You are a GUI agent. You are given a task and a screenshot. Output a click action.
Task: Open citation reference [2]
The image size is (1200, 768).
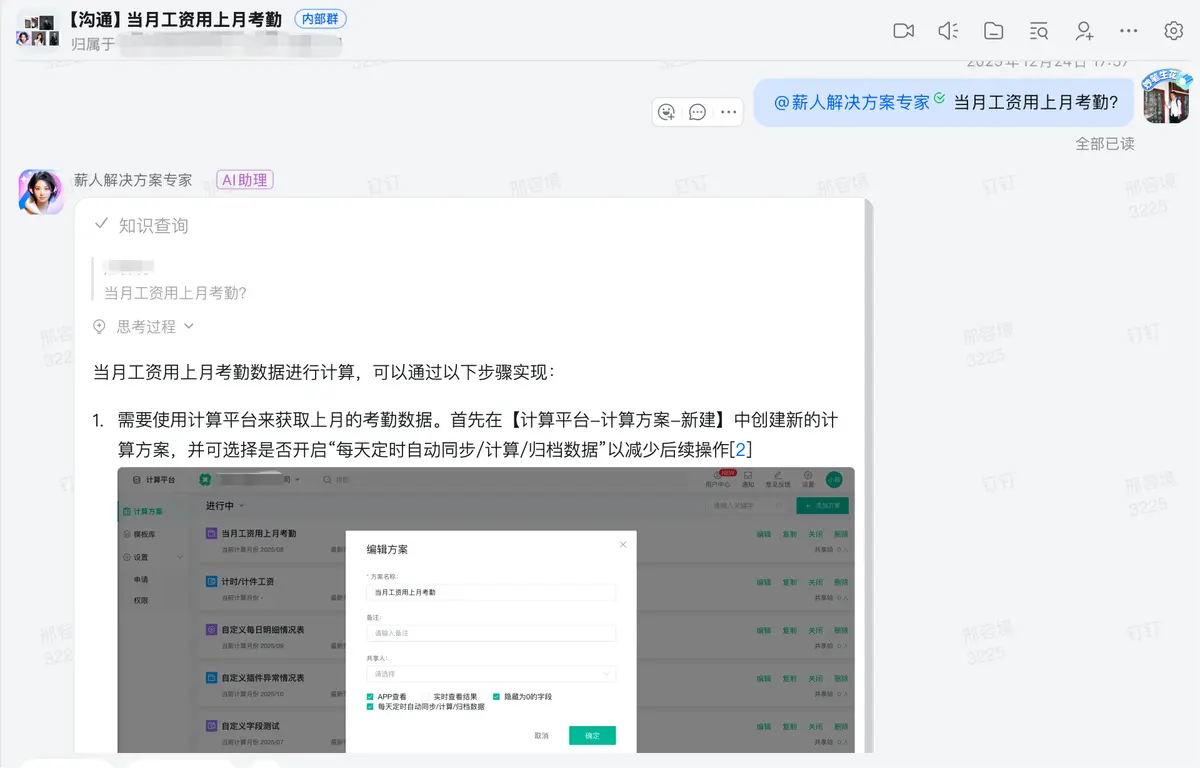pyautogui.click(x=740, y=450)
